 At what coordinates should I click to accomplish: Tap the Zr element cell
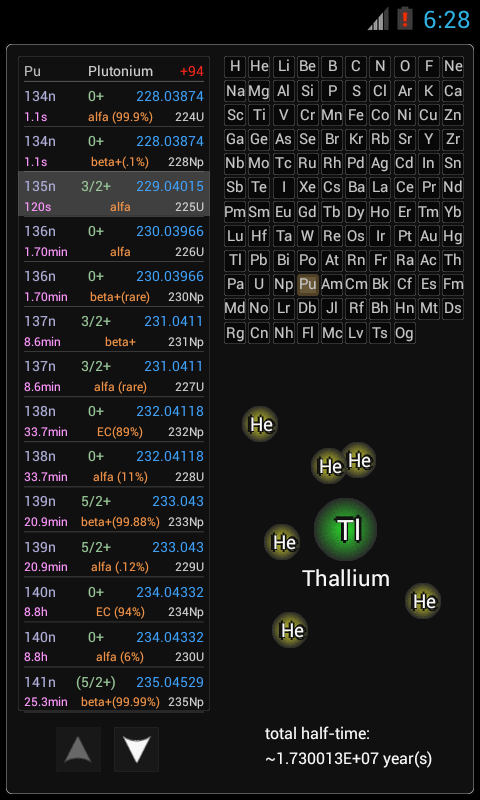point(453,139)
